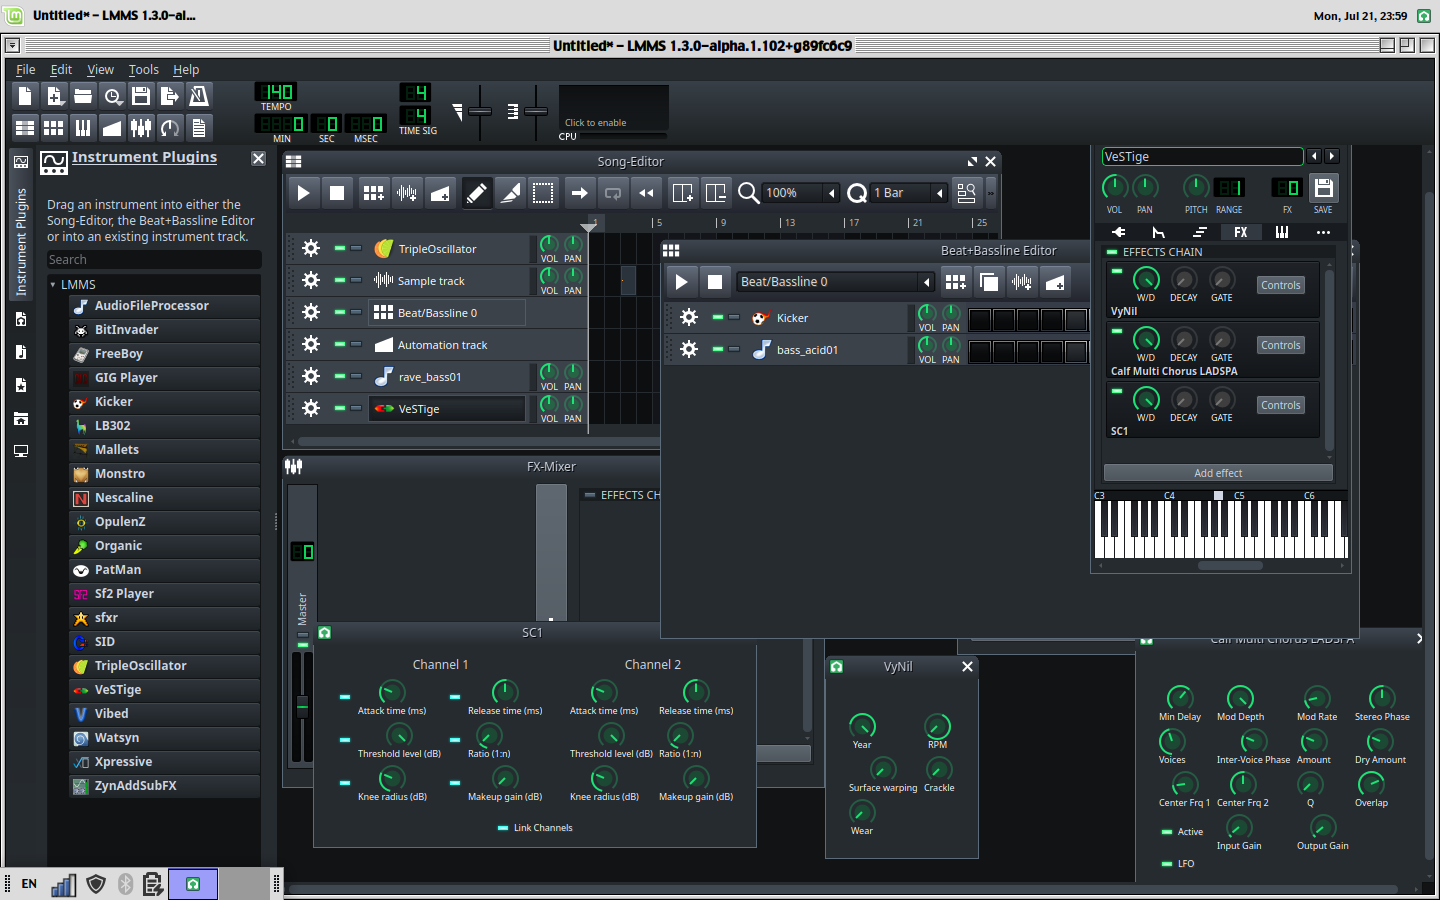Add automation track in Song-Editor toolbar
1440x900 pixels.
440,193
